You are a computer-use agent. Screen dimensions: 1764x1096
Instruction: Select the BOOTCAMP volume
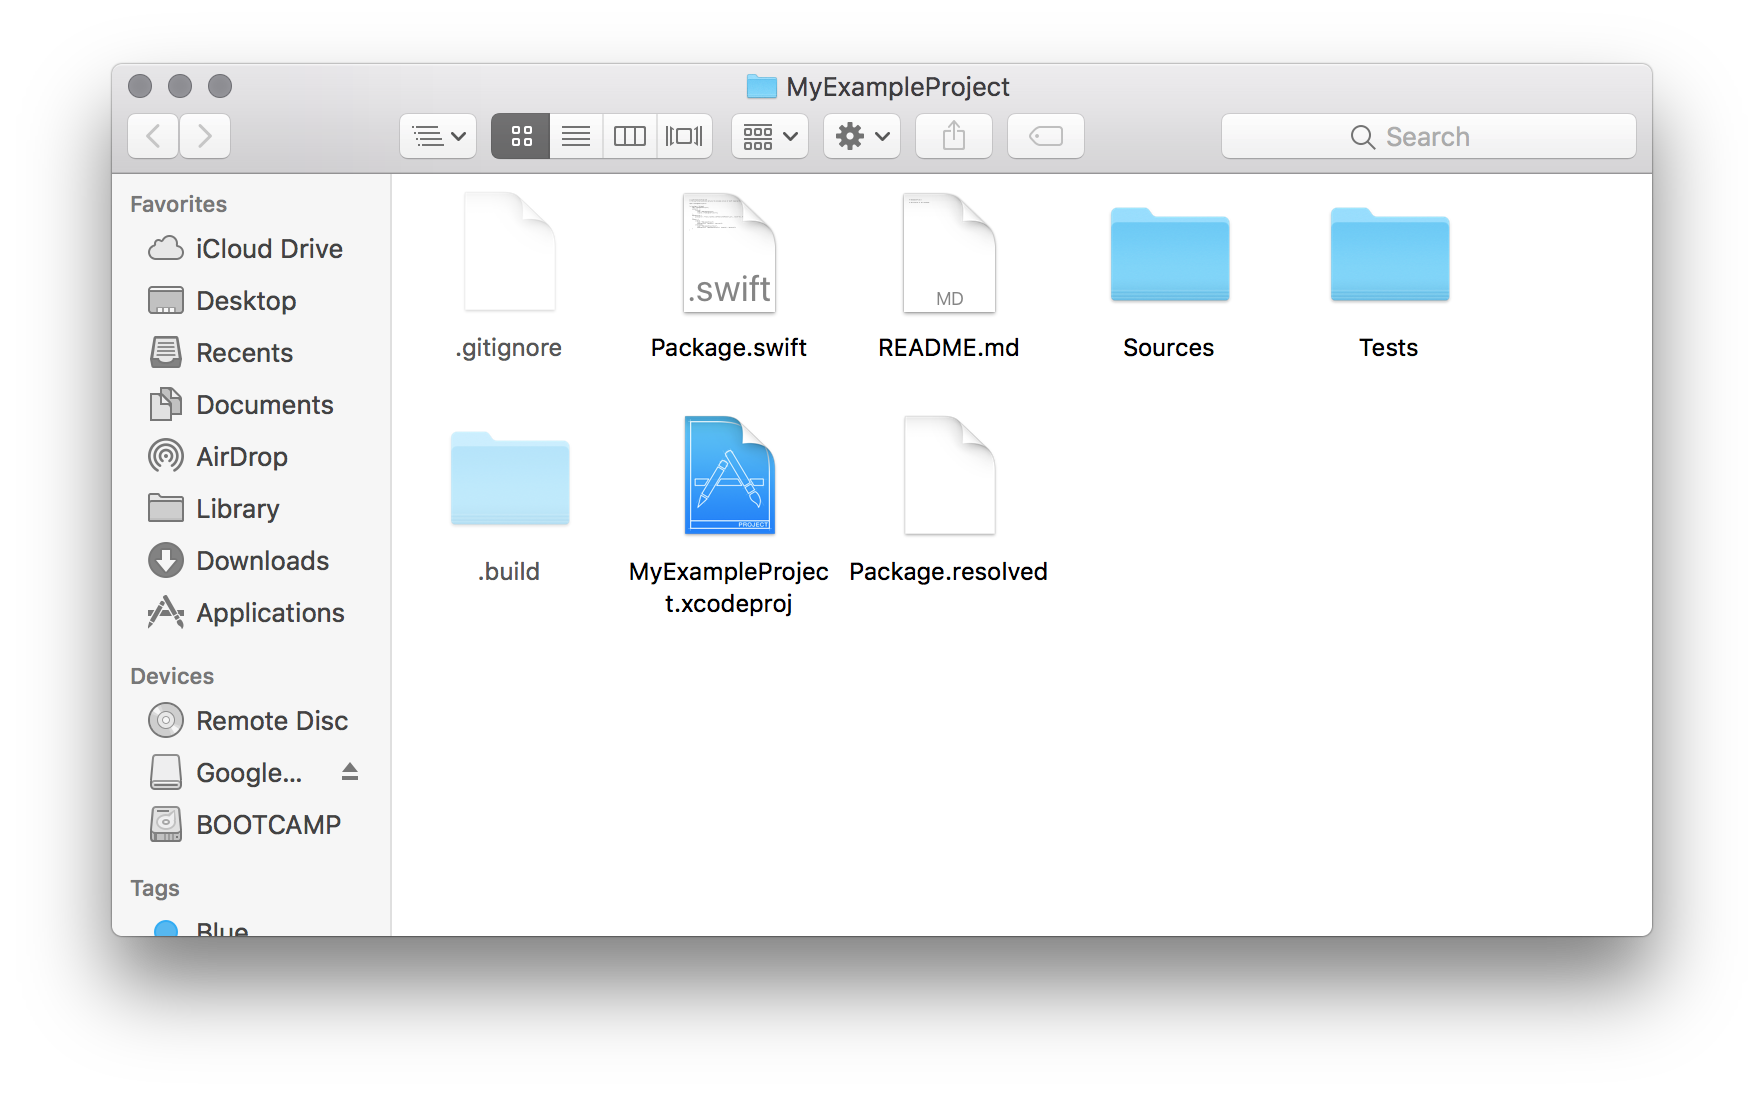pos(250,824)
